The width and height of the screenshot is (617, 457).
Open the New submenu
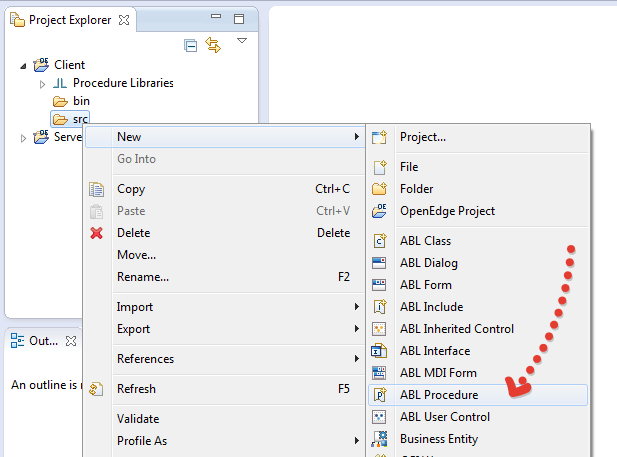pyautogui.click(x=225, y=137)
